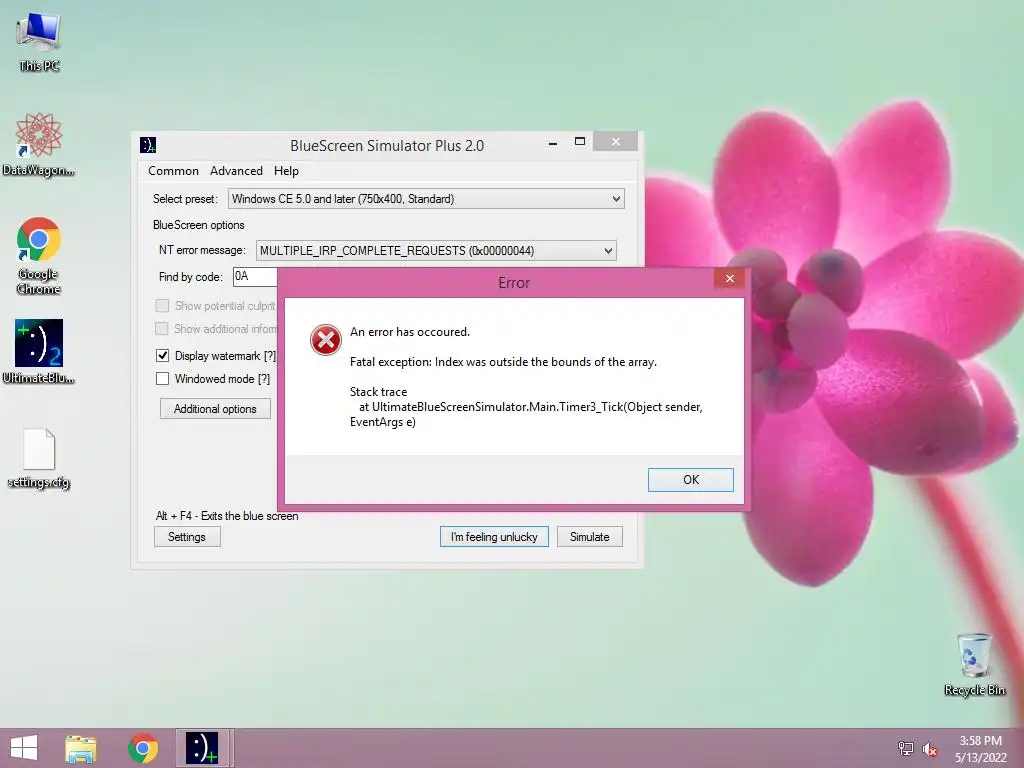The width and height of the screenshot is (1024, 768).
Task: Click the 'Stack trace' text line
Action: click(378, 392)
